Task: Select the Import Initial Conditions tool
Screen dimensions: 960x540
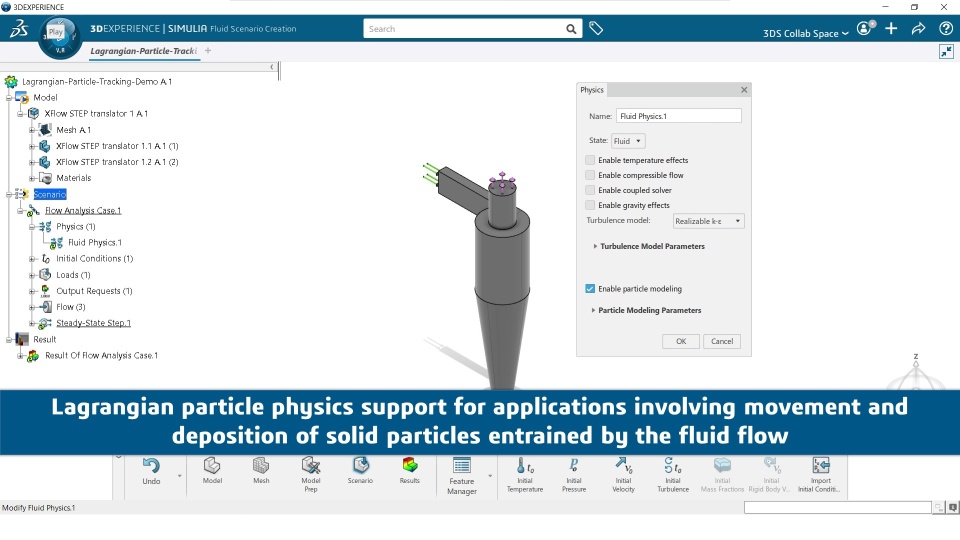Action: point(819,474)
